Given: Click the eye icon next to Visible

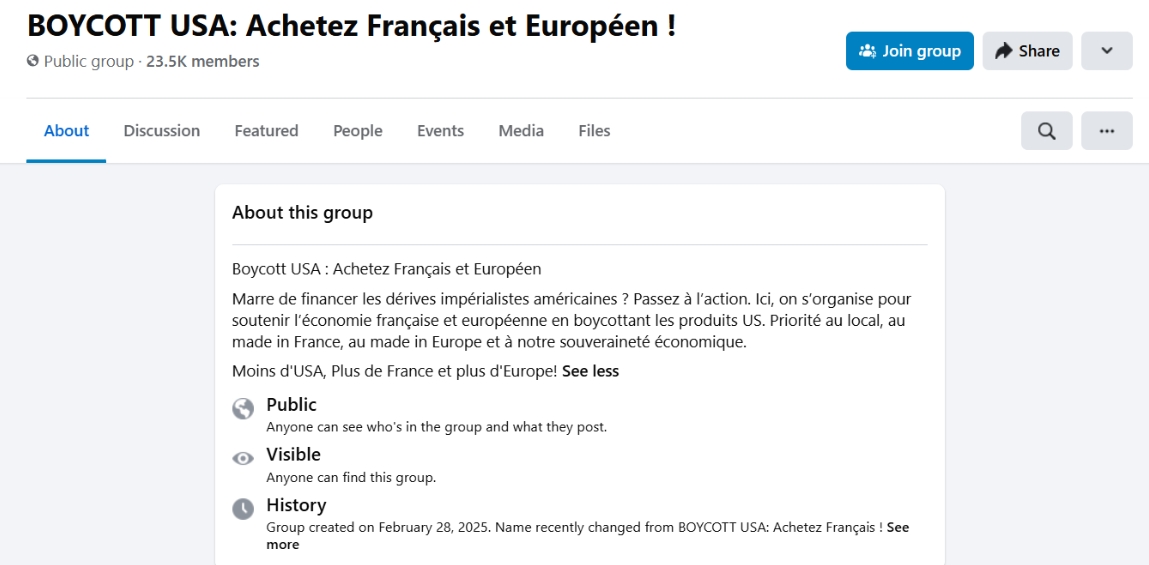Looking at the screenshot, I should (x=243, y=459).
